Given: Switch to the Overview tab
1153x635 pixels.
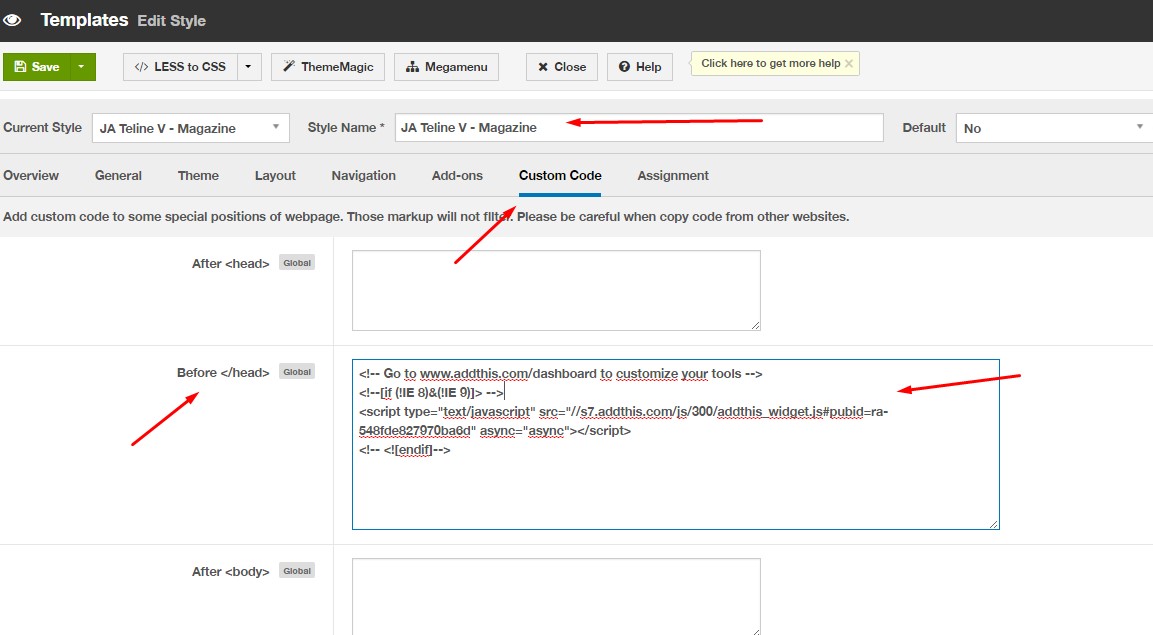Looking at the screenshot, I should [x=31, y=176].
